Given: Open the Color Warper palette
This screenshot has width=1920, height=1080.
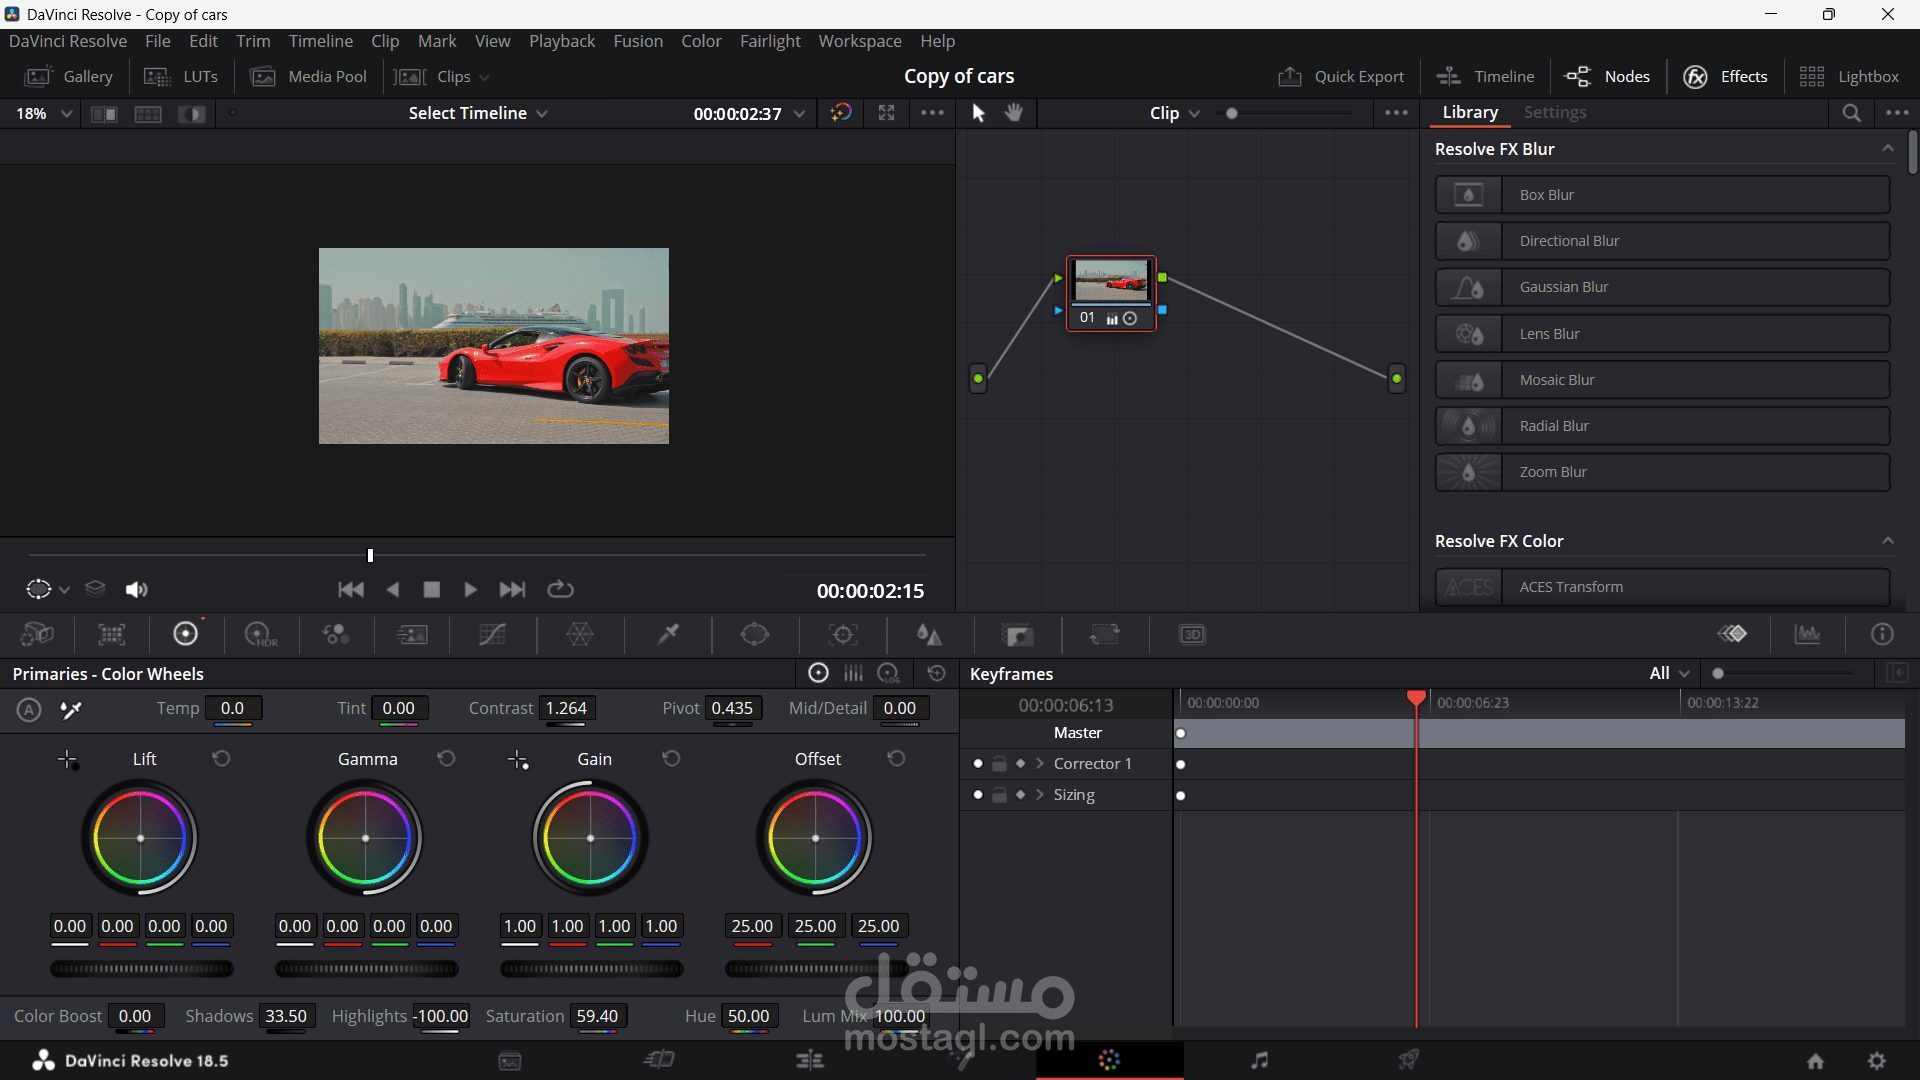Looking at the screenshot, I should point(580,634).
